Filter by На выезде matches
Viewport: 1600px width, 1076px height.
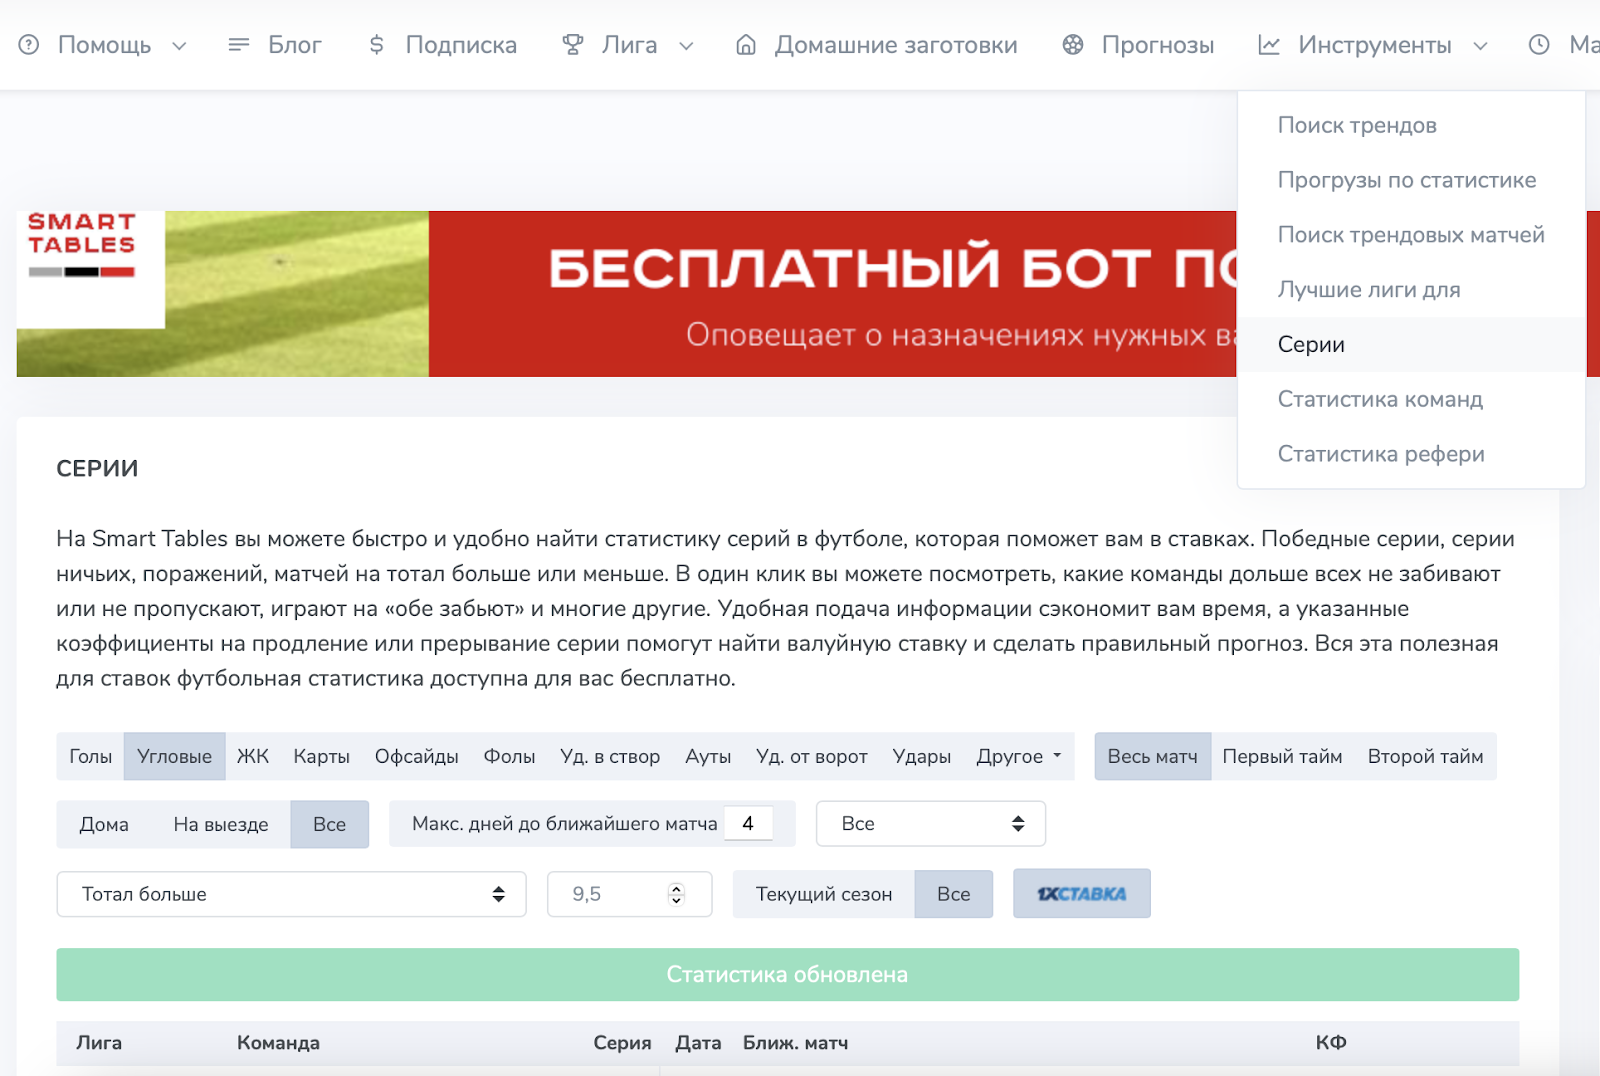point(221,825)
